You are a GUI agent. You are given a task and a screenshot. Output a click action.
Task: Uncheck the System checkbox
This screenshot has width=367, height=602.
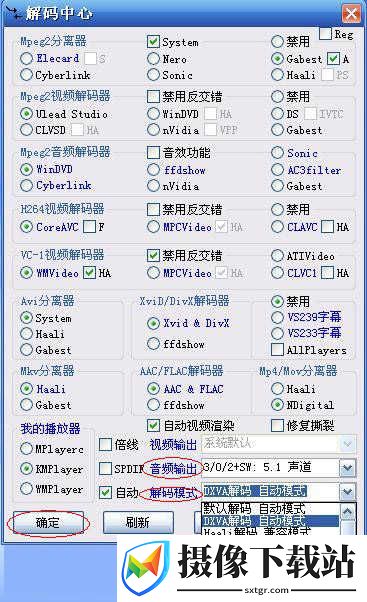153,41
